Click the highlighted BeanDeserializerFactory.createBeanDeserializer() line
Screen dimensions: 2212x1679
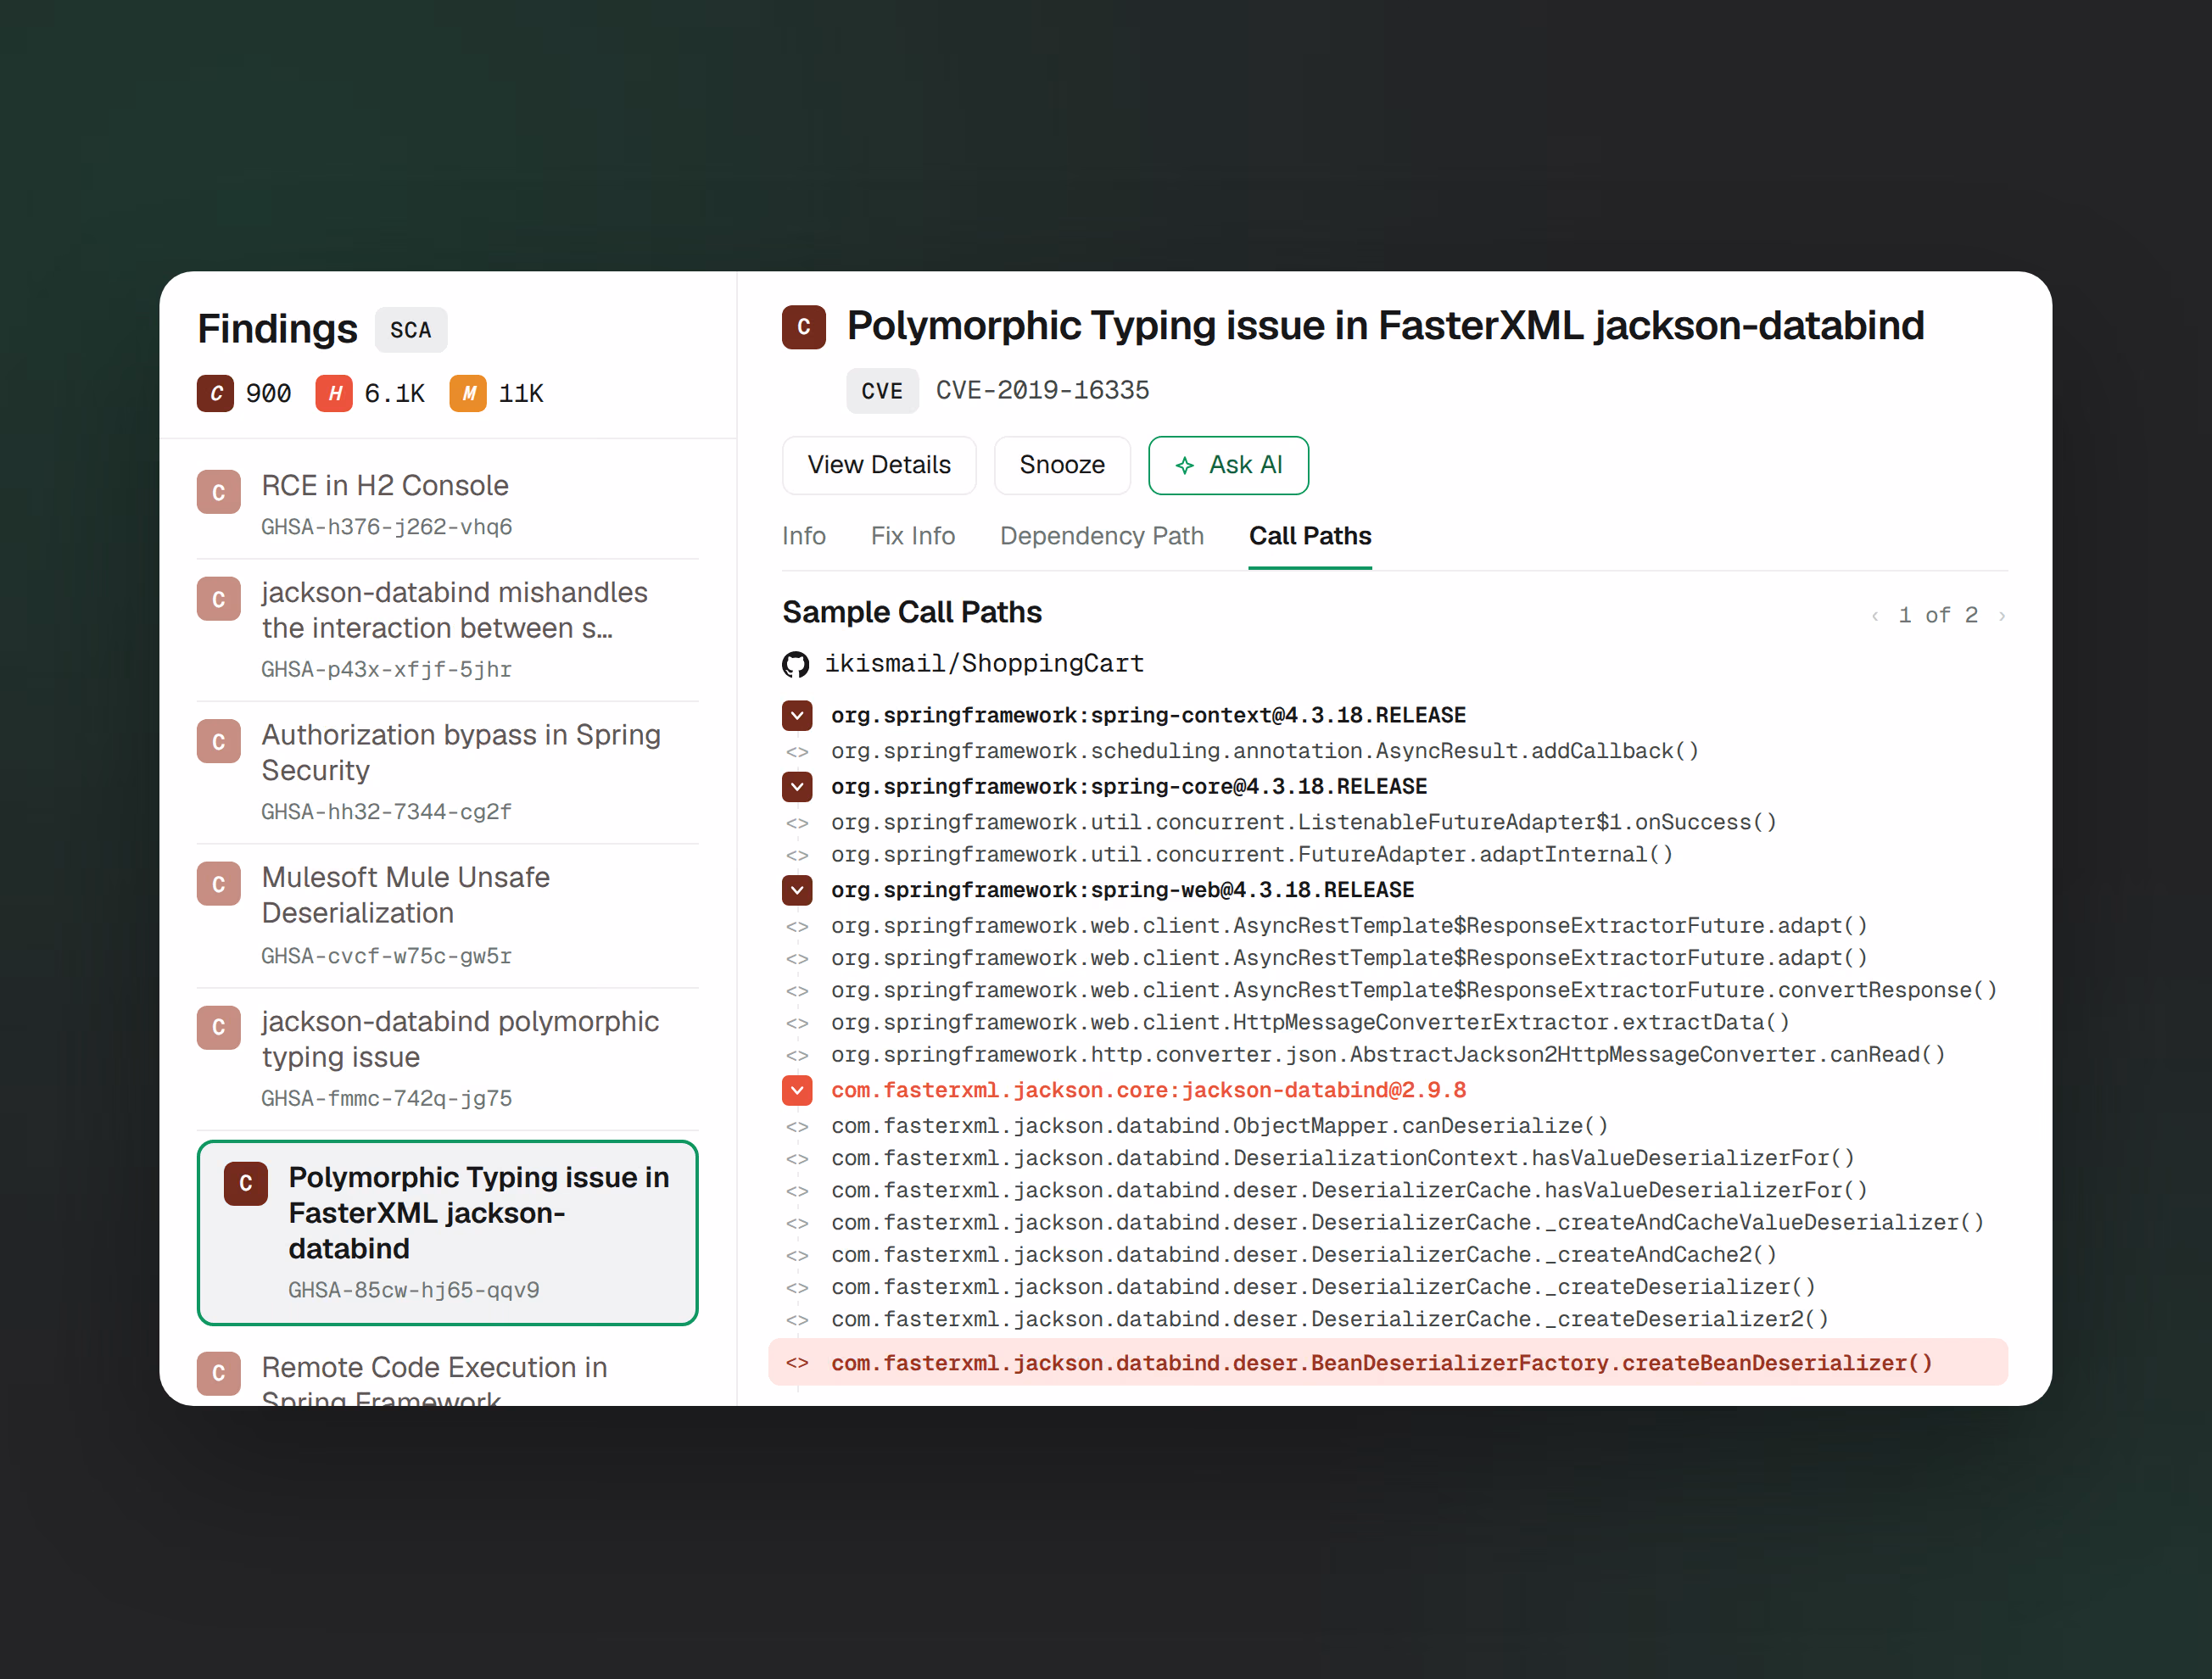[1388, 1363]
